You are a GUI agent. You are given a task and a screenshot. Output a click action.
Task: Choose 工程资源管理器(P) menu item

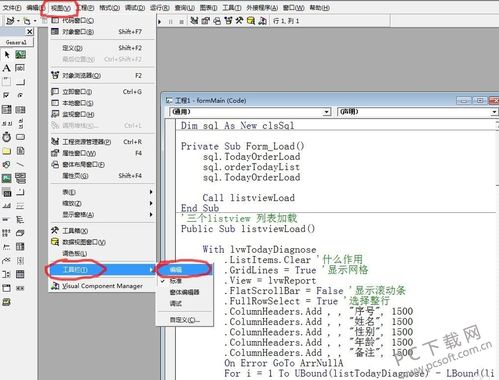(102, 142)
